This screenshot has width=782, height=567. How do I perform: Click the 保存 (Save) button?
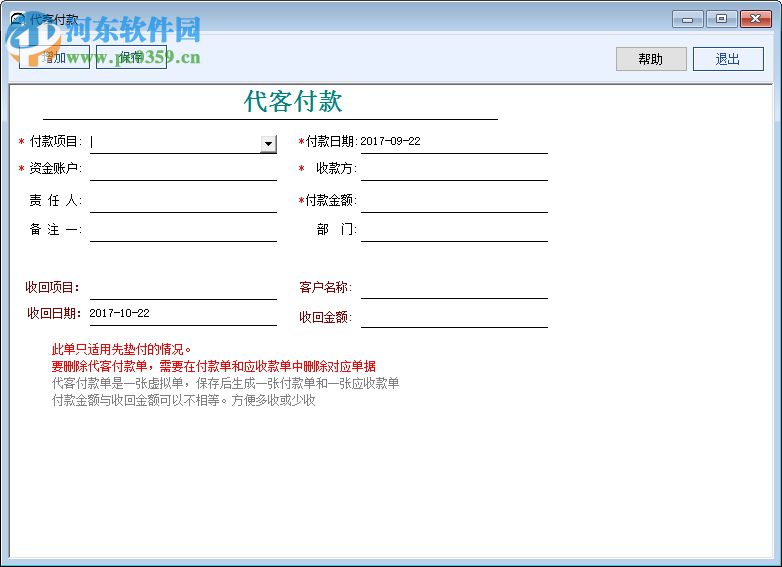(x=131, y=57)
